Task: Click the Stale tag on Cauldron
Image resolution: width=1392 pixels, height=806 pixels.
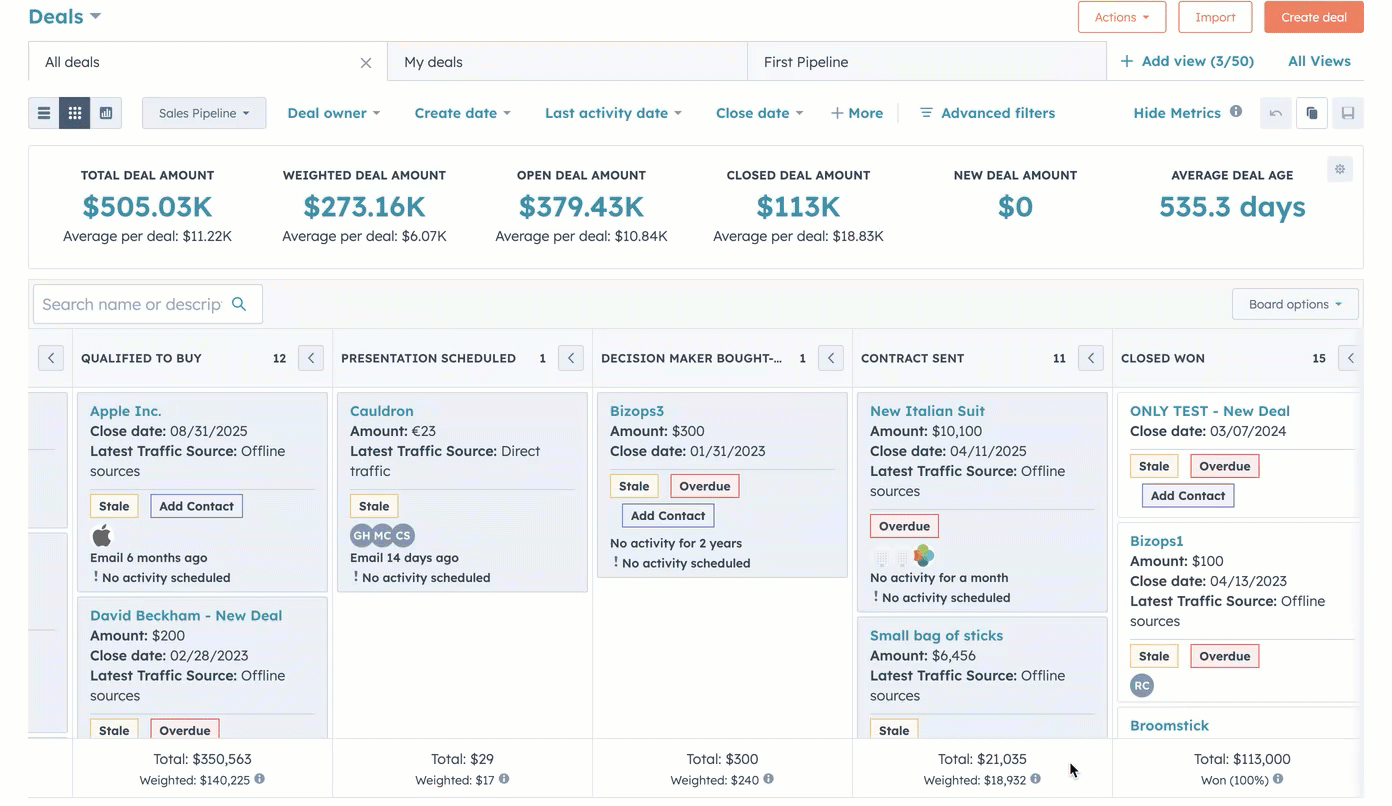Action: (374, 506)
